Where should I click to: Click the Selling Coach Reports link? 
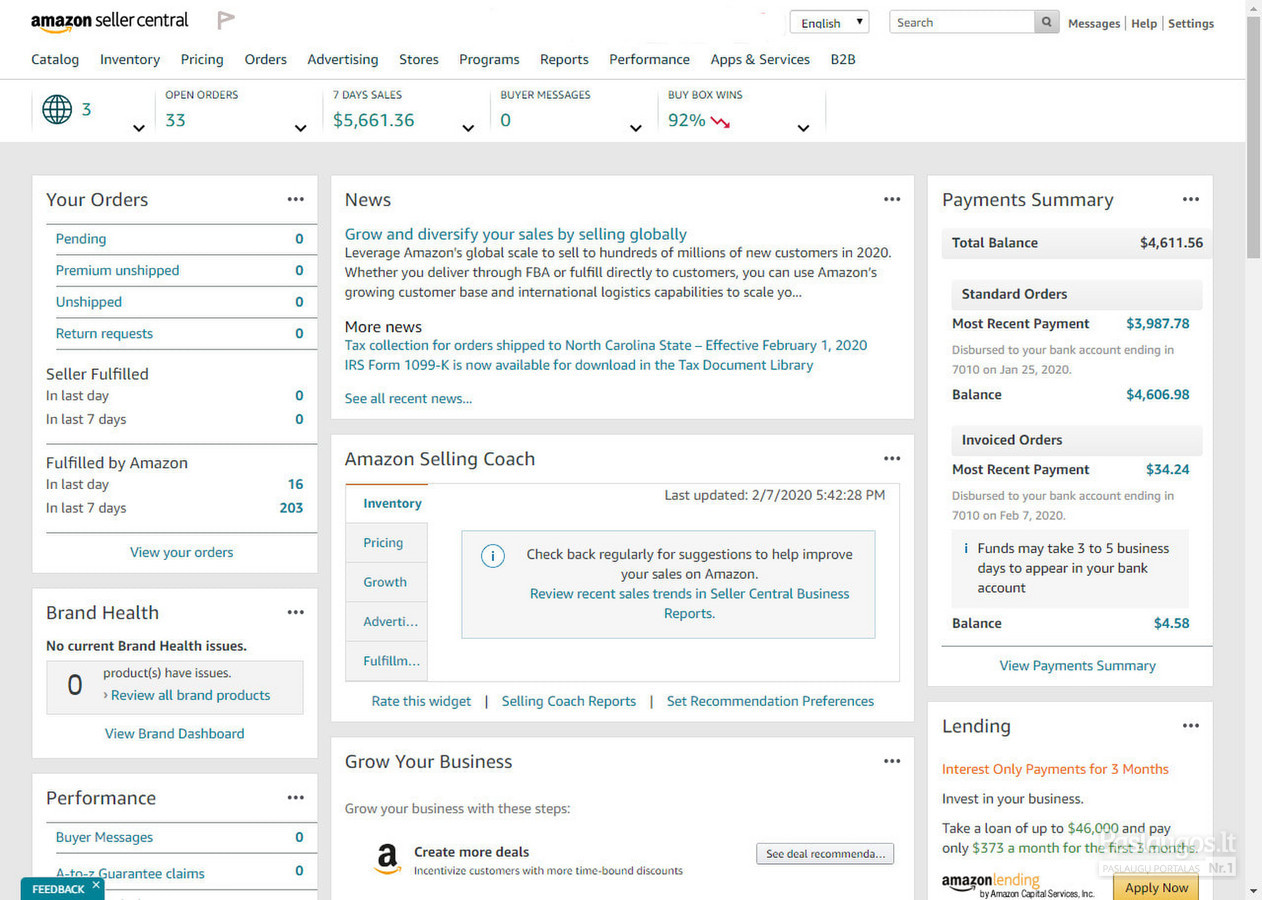click(569, 701)
